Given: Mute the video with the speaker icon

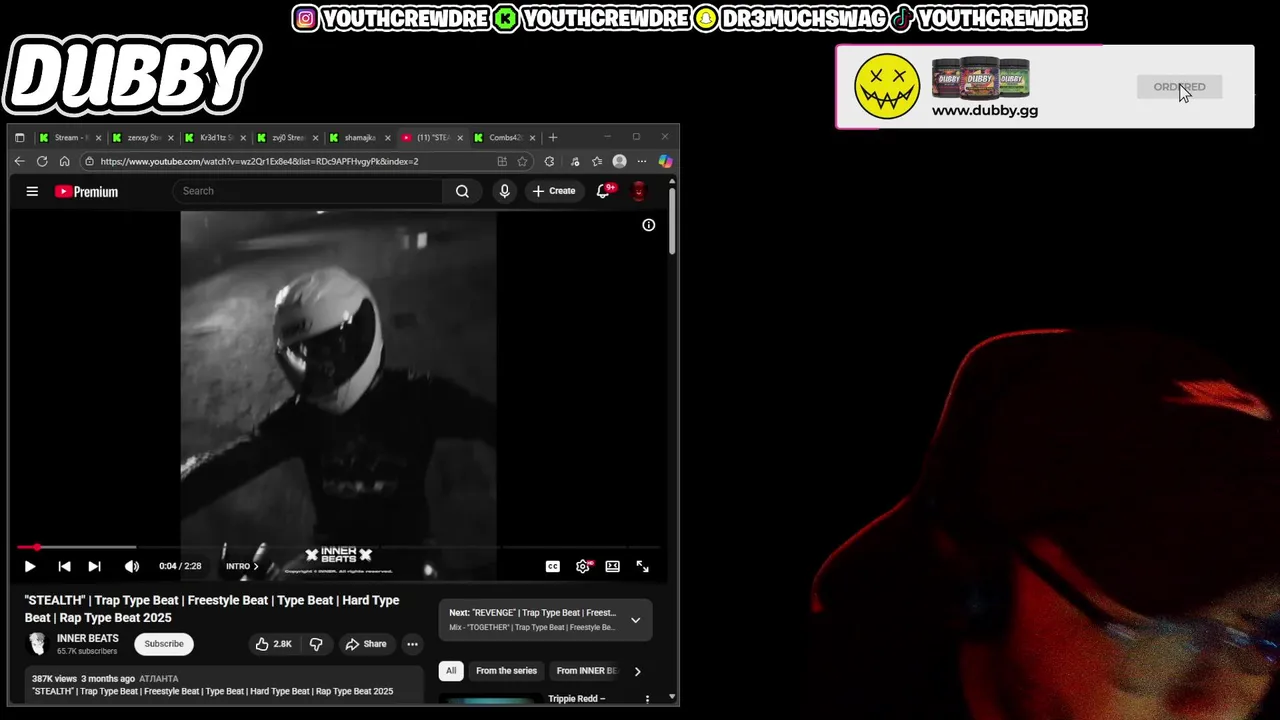Looking at the screenshot, I should tap(131, 566).
